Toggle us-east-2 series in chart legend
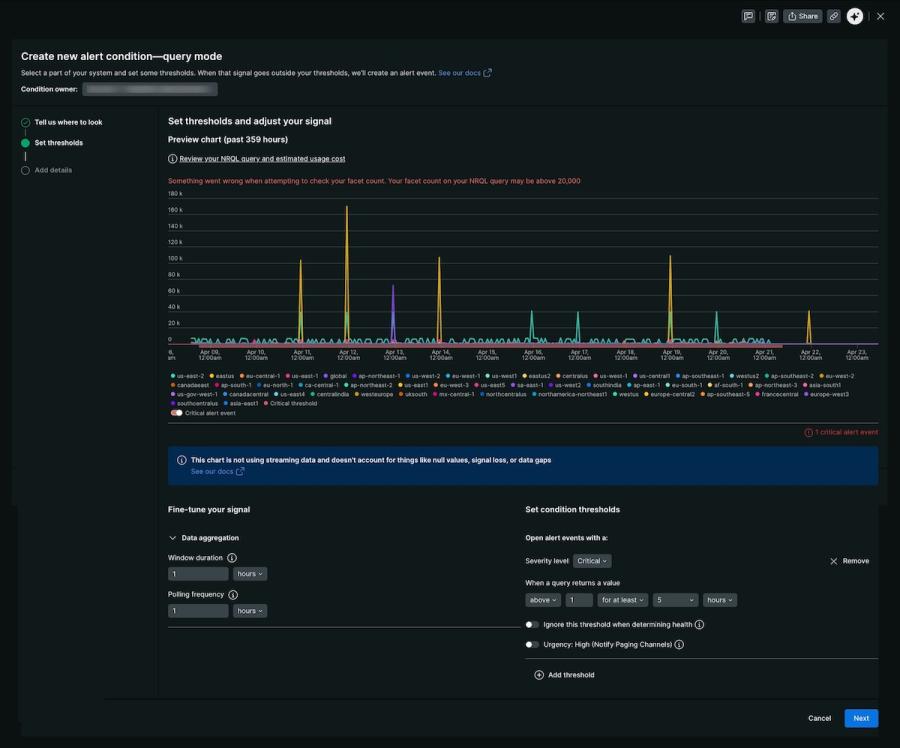This screenshot has height=748, width=900. pyautogui.click(x=187, y=376)
